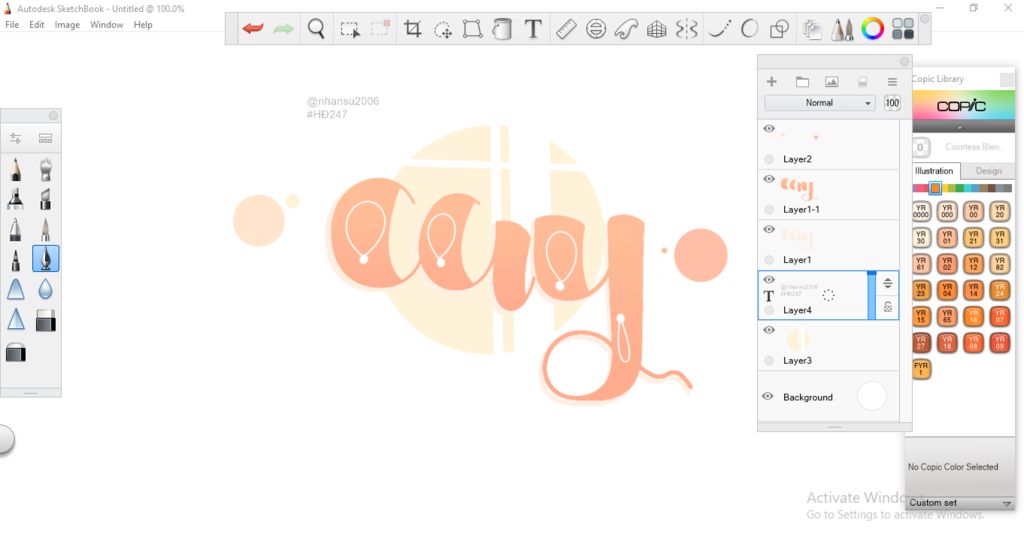Image resolution: width=1024 pixels, height=547 pixels.
Task: Close the Brush Palette panel
Action: 54,116
